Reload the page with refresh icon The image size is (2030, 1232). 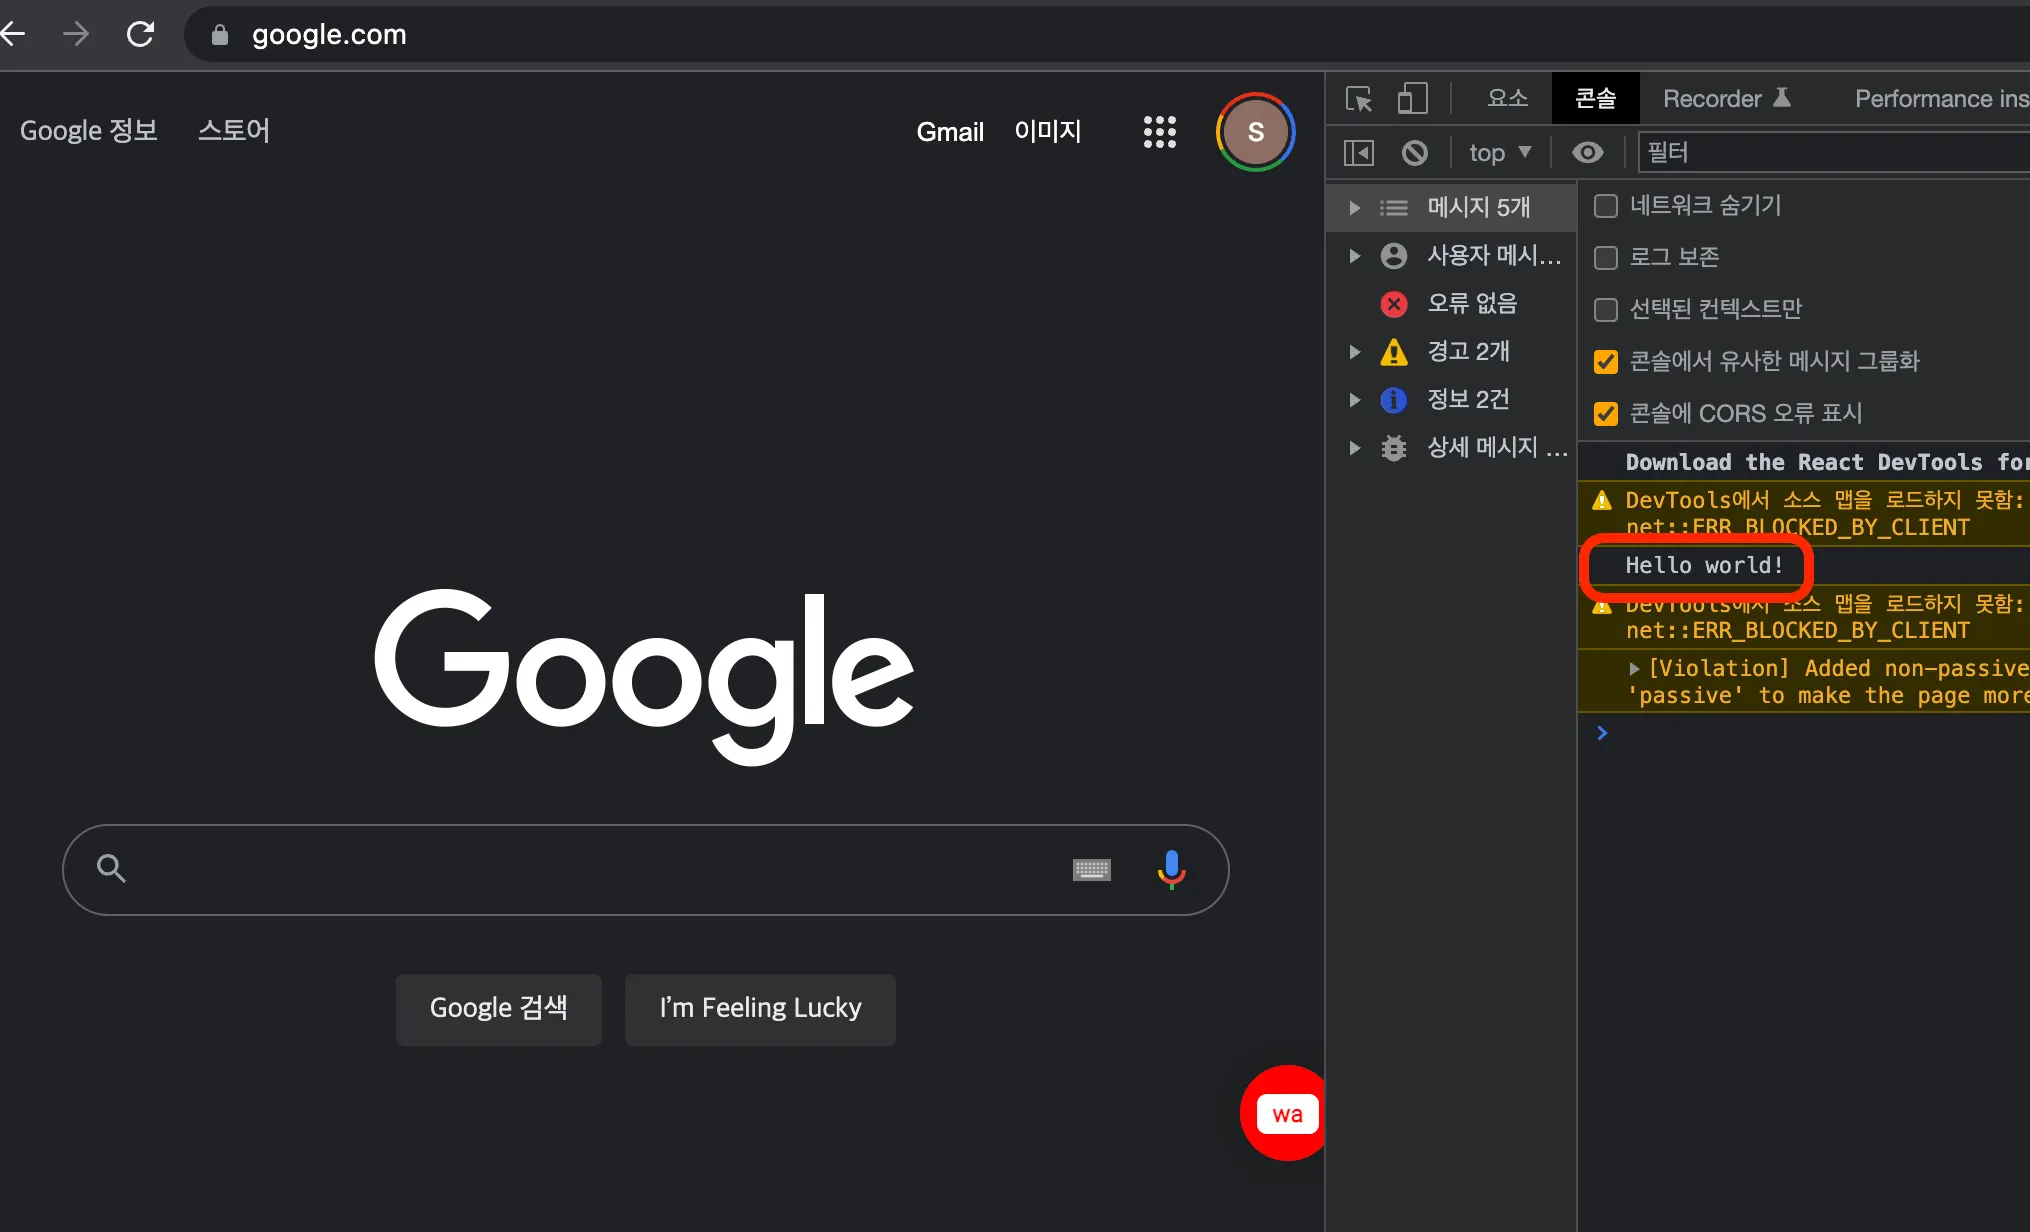tap(141, 34)
